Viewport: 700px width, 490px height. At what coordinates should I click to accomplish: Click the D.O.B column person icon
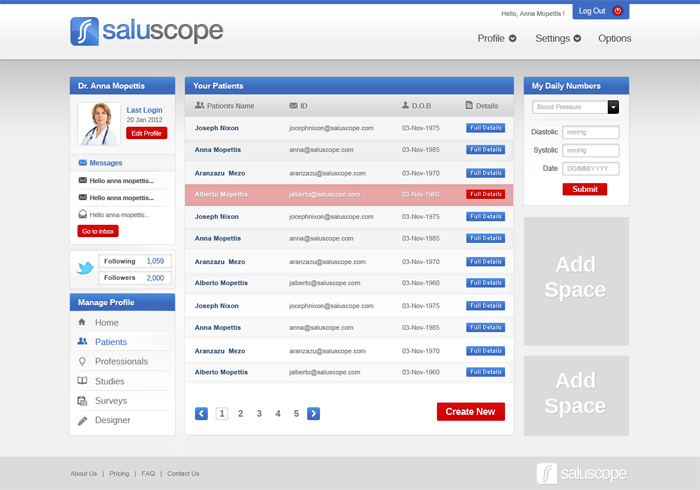(x=405, y=105)
